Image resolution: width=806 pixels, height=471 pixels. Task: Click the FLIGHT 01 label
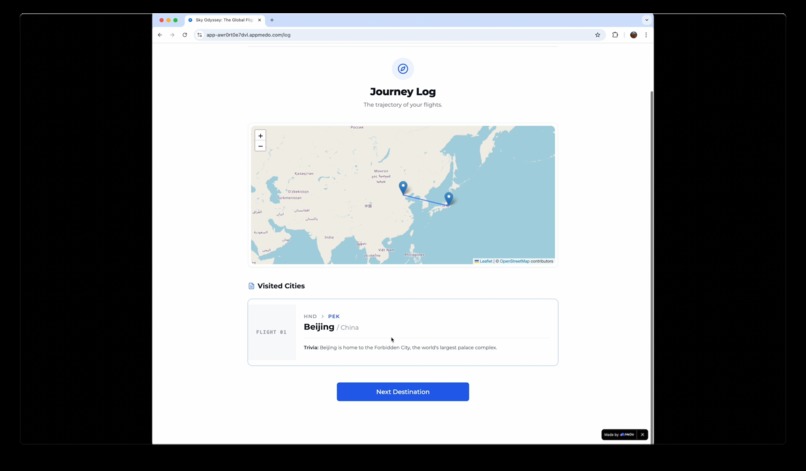coord(271,332)
